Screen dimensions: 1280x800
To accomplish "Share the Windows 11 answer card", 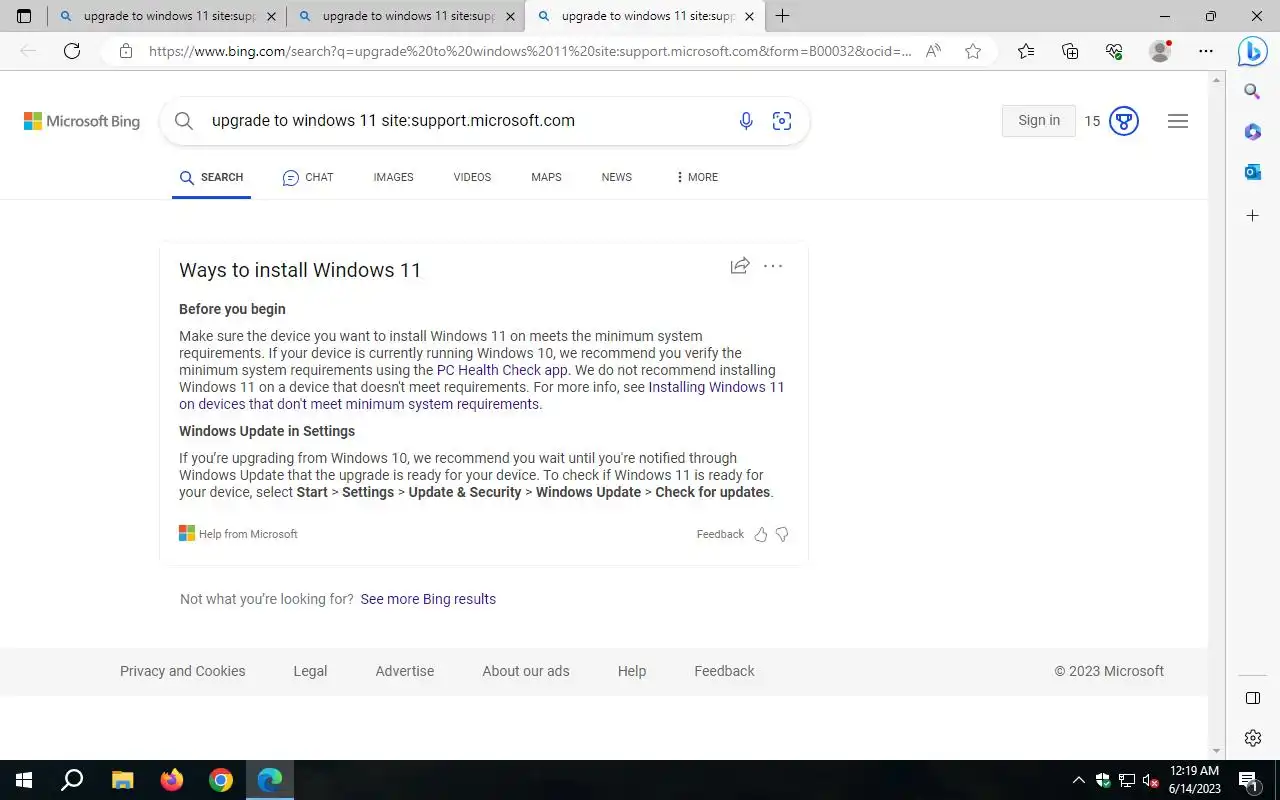I will pos(740,266).
